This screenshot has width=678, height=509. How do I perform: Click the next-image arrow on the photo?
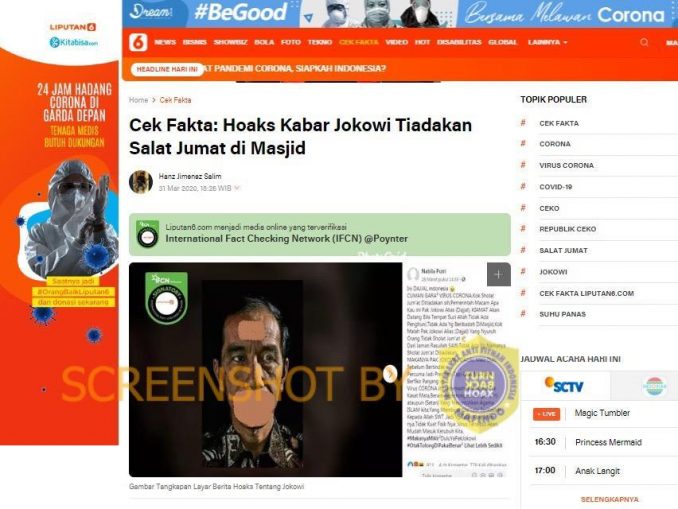pyautogui.click(x=390, y=373)
